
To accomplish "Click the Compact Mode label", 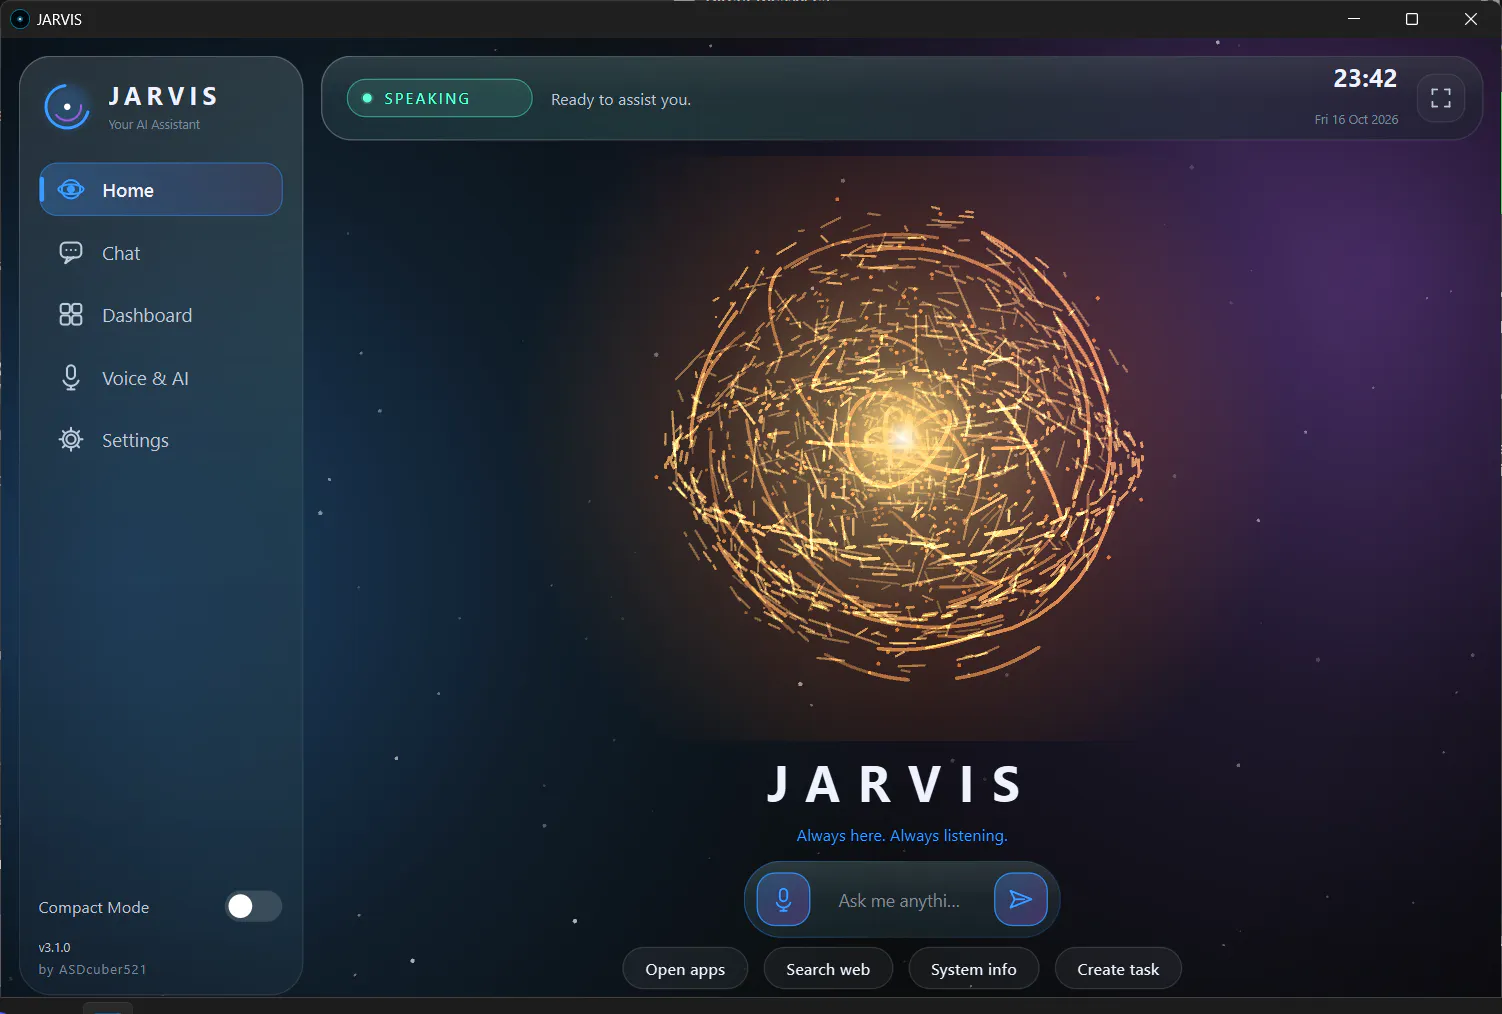I will click(x=94, y=907).
